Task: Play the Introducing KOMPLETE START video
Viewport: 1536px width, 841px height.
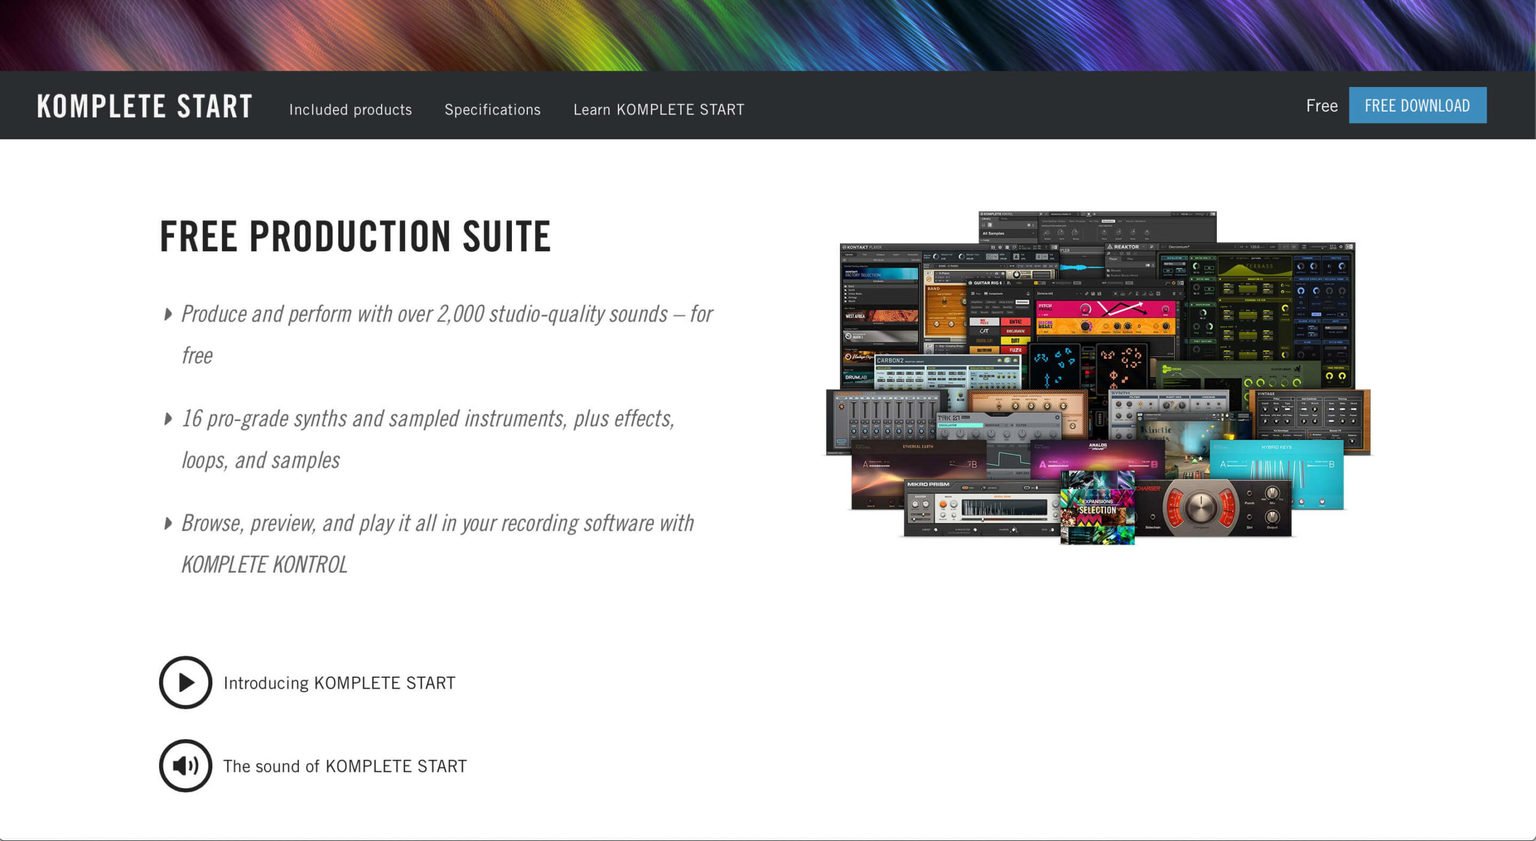Action: coord(185,683)
